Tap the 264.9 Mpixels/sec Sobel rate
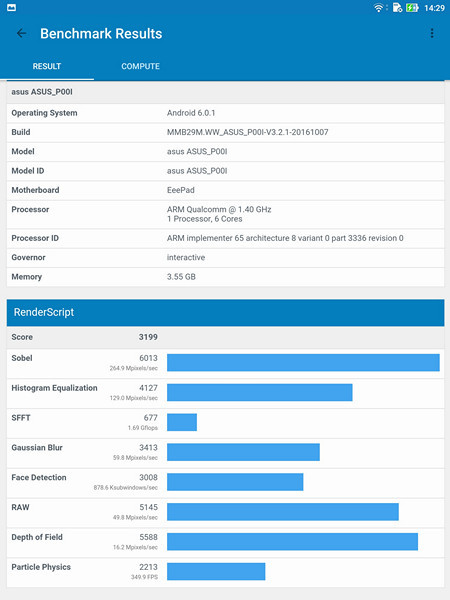The image size is (450, 600). (134, 368)
